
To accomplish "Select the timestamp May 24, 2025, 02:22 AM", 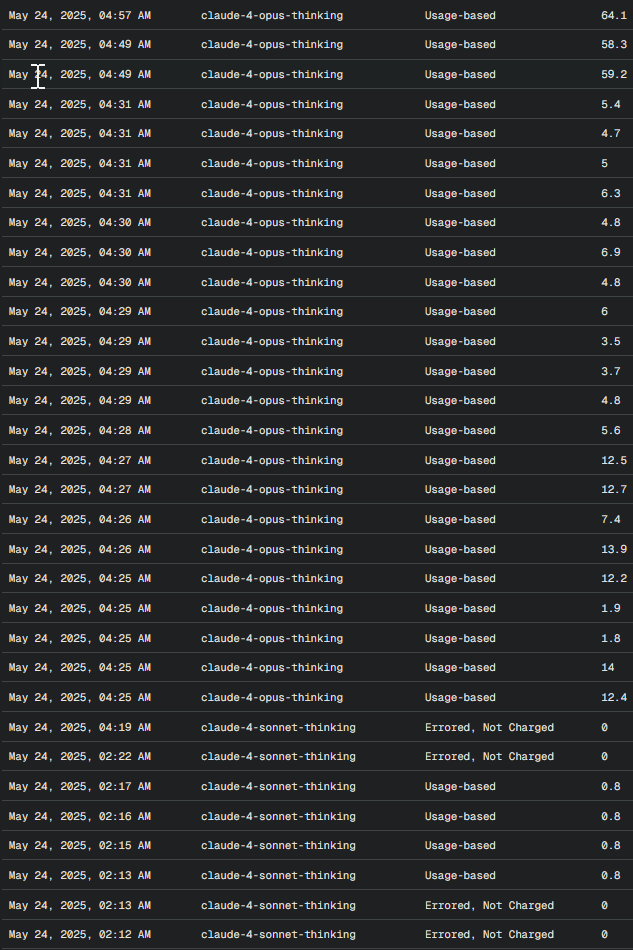I will 79,756.
